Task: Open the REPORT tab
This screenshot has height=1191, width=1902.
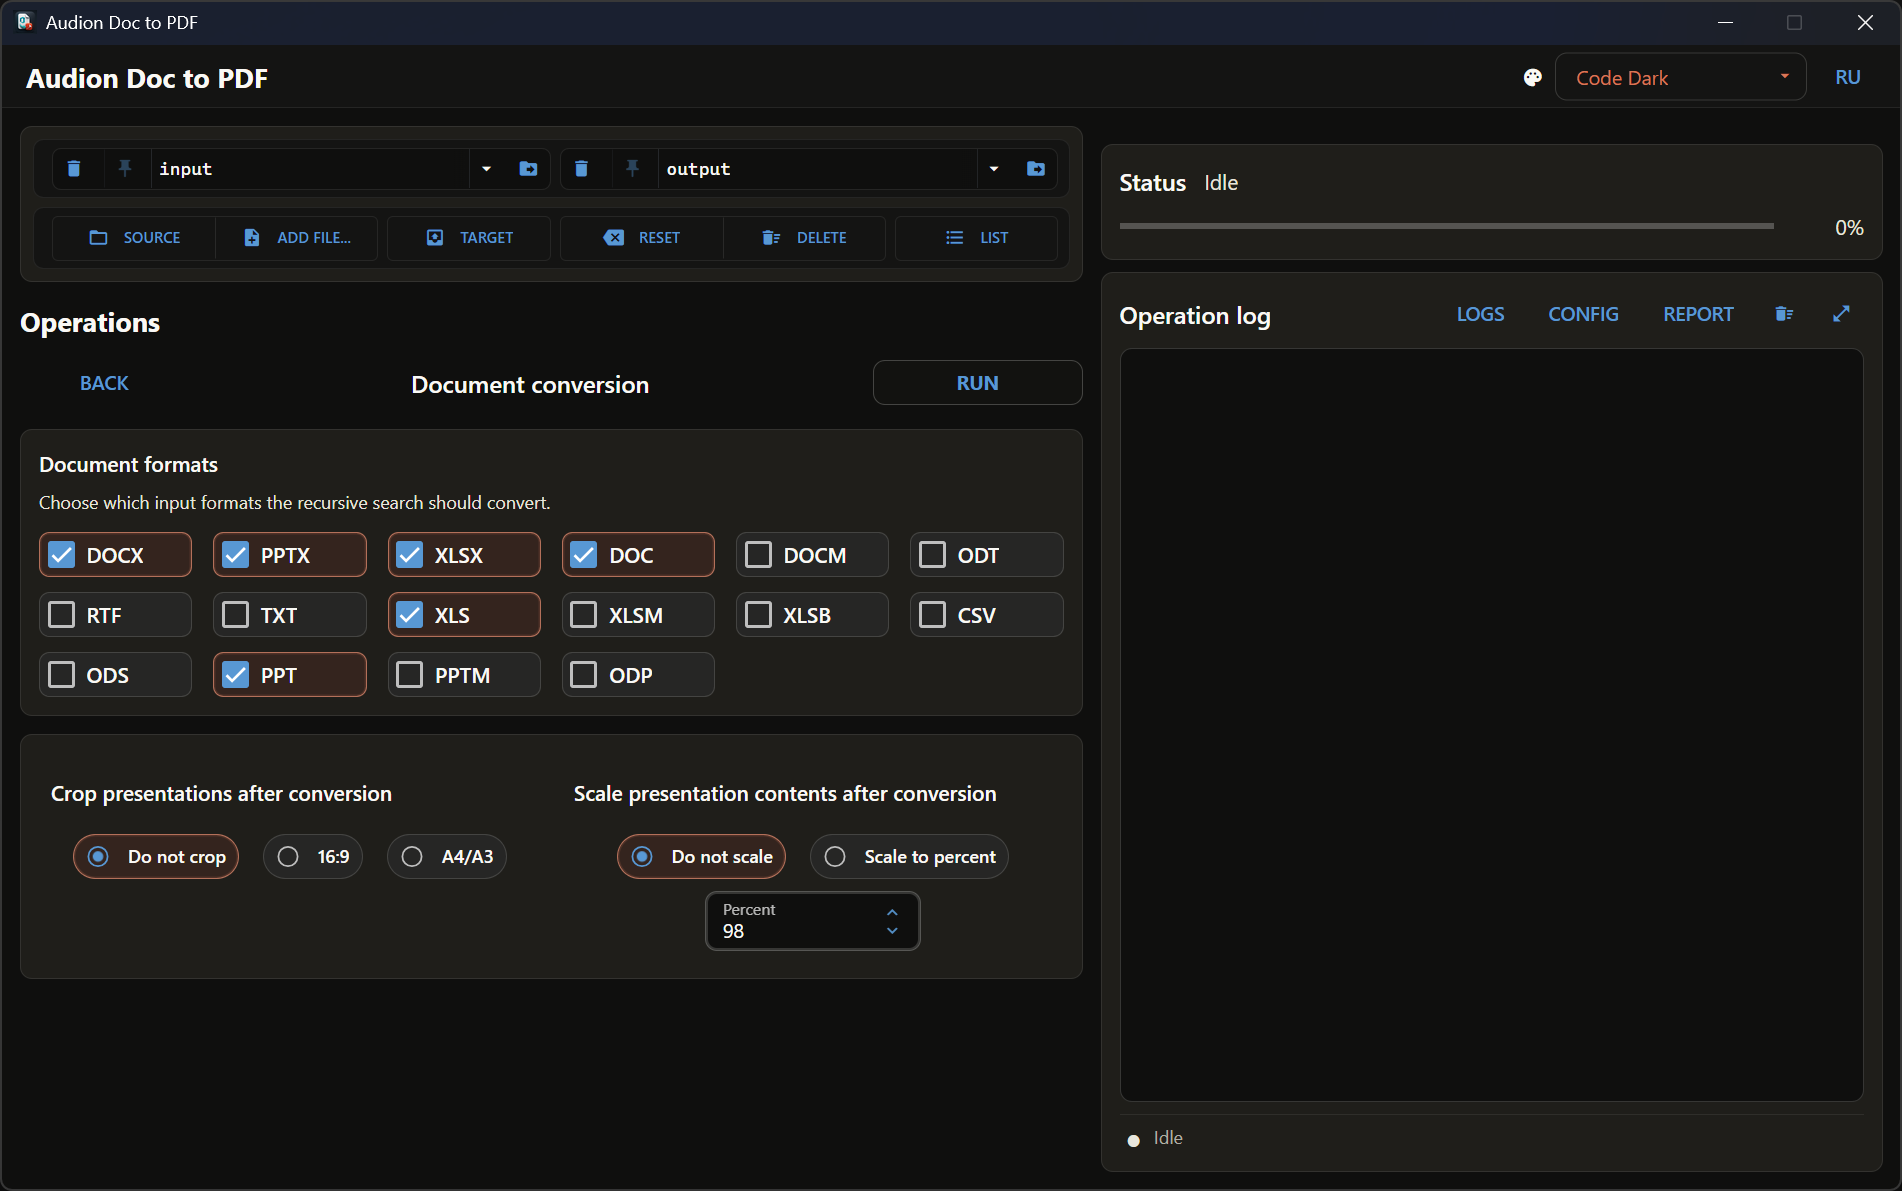Action: click(1698, 314)
